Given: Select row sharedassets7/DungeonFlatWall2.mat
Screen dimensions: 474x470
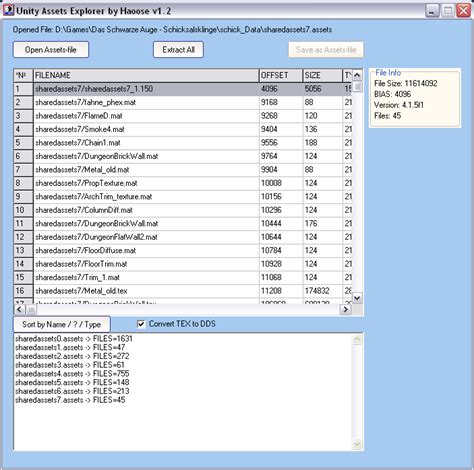Looking at the screenshot, I should [183, 237].
